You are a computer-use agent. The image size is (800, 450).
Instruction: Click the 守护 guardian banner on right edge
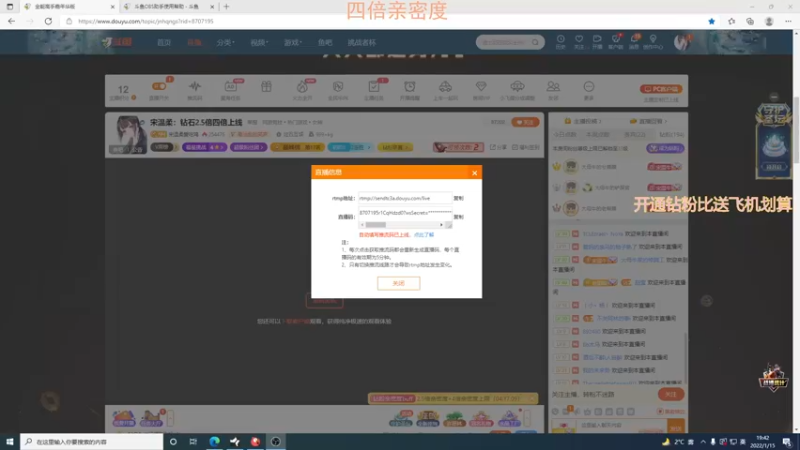click(773, 140)
